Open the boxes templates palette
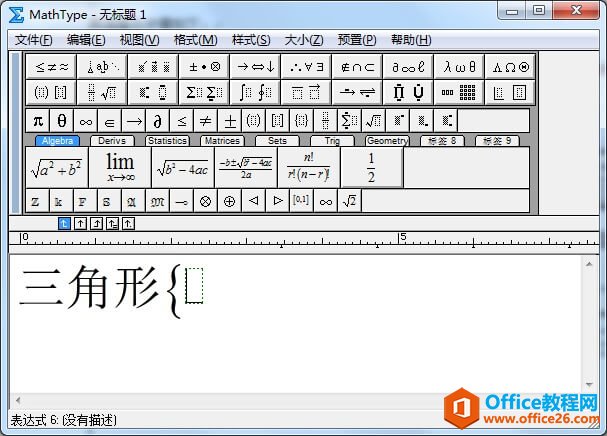 510,93
